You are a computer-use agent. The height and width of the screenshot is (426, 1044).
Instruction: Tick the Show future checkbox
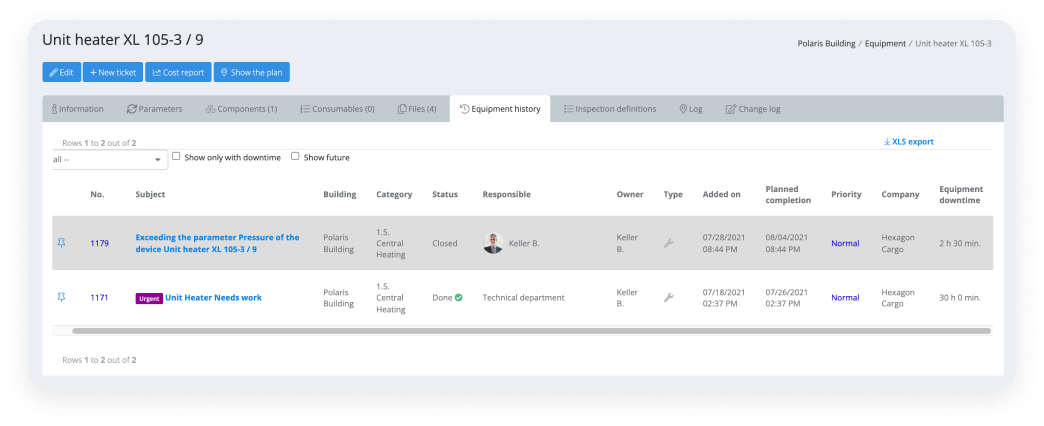(295, 156)
